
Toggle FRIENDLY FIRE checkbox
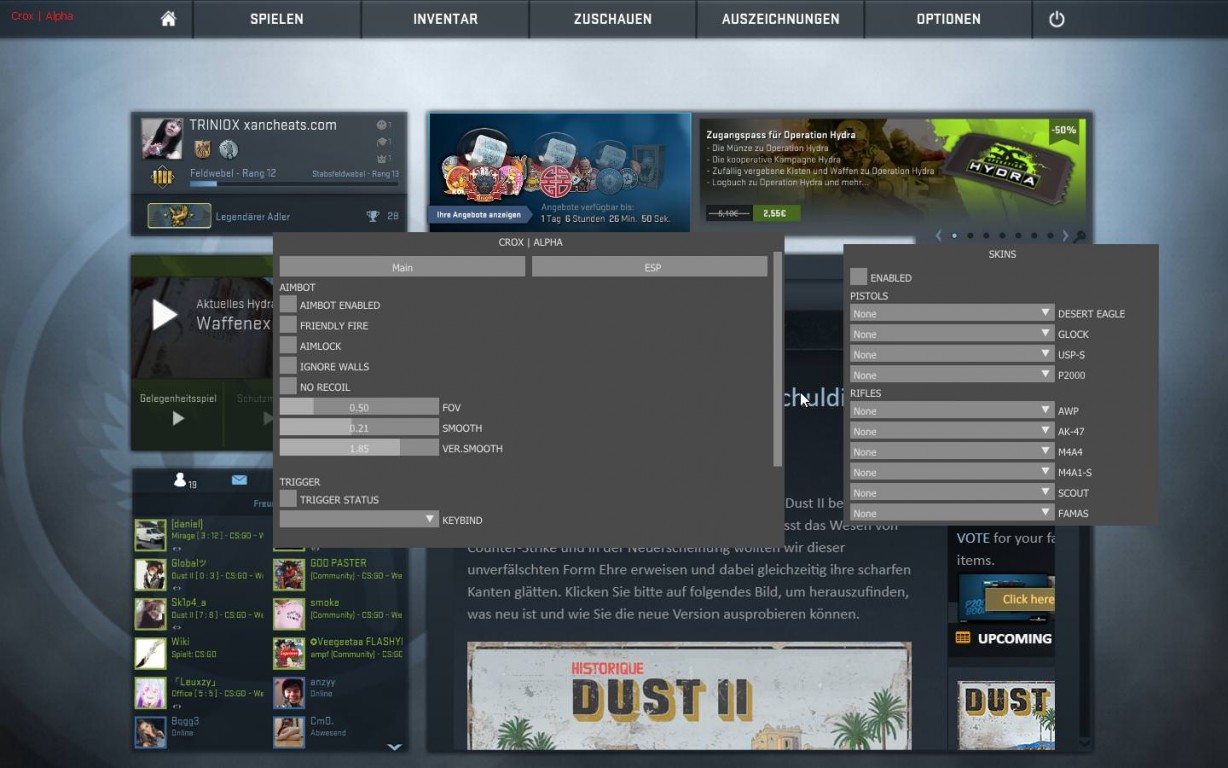[x=288, y=325]
